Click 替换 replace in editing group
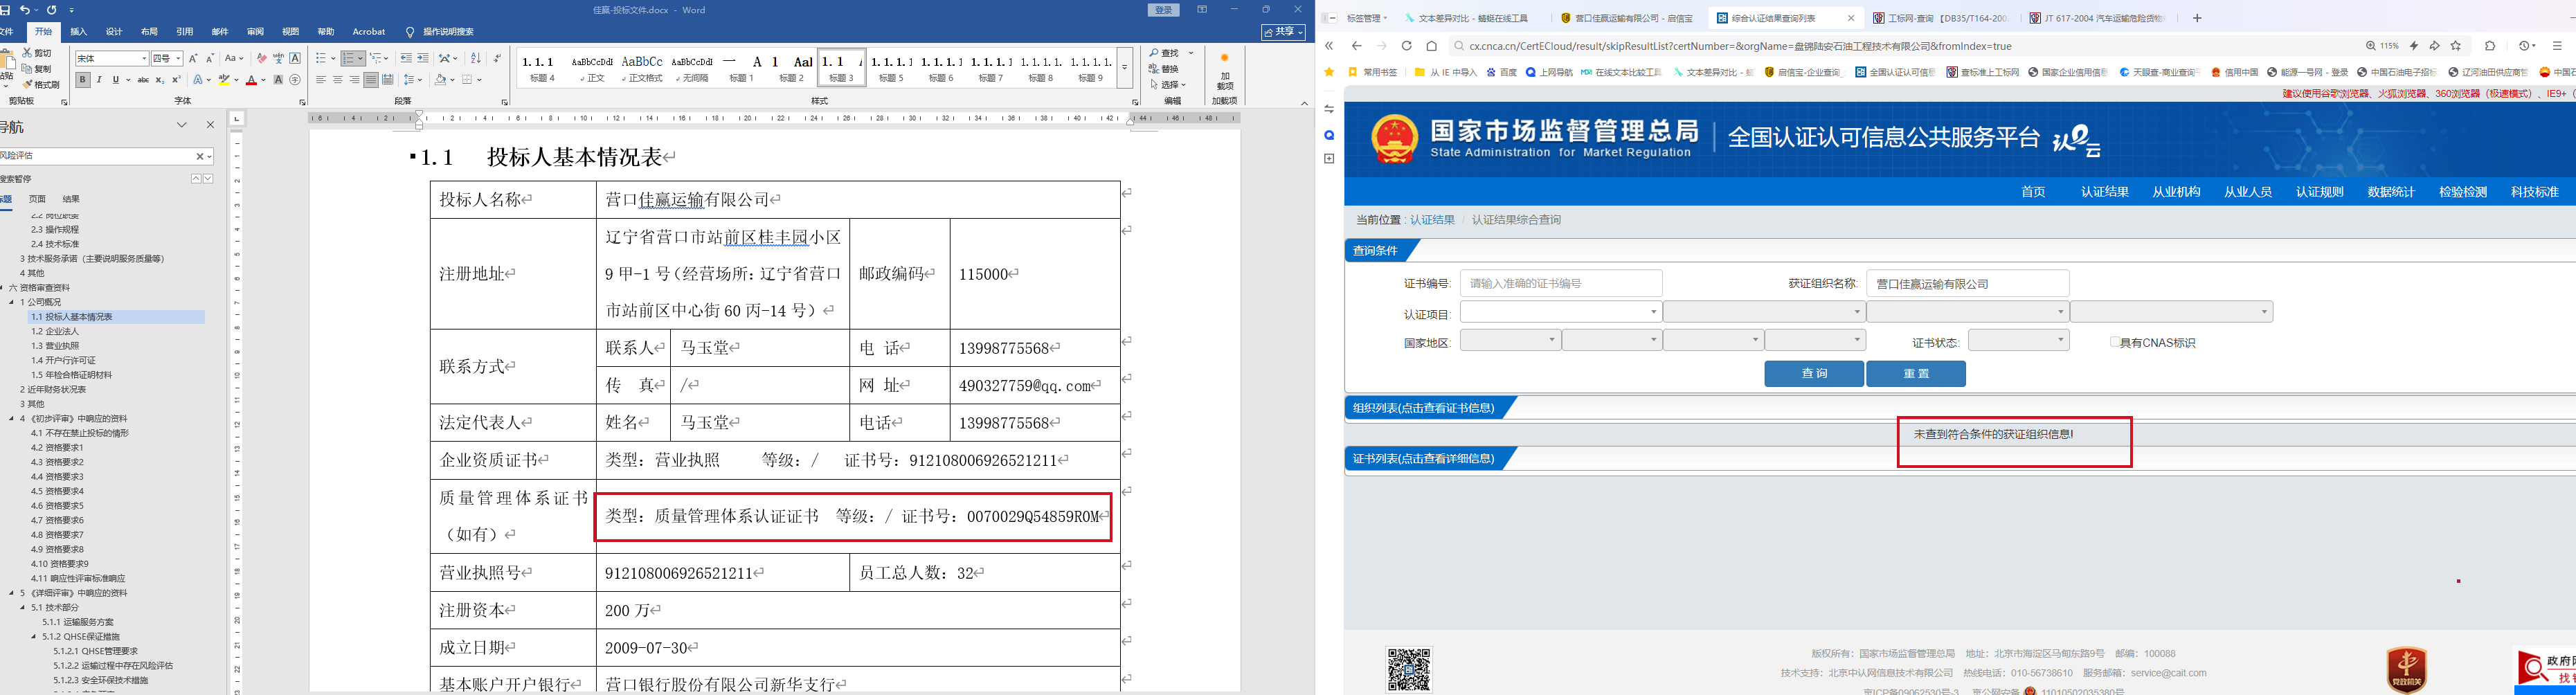Viewport: 2576px width, 695px height. pyautogui.click(x=1164, y=69)
